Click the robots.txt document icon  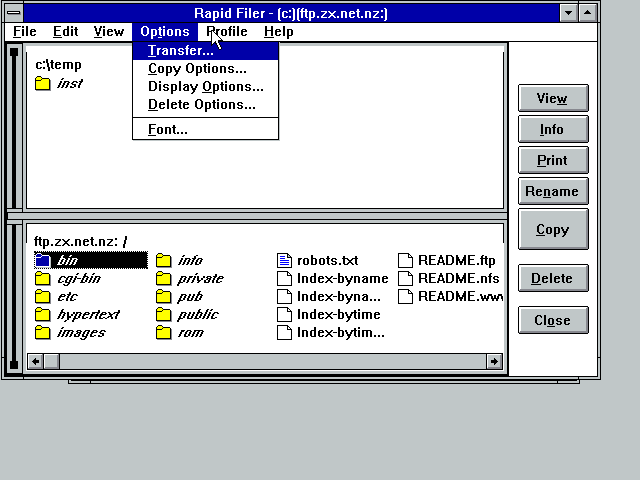point(284,260)
